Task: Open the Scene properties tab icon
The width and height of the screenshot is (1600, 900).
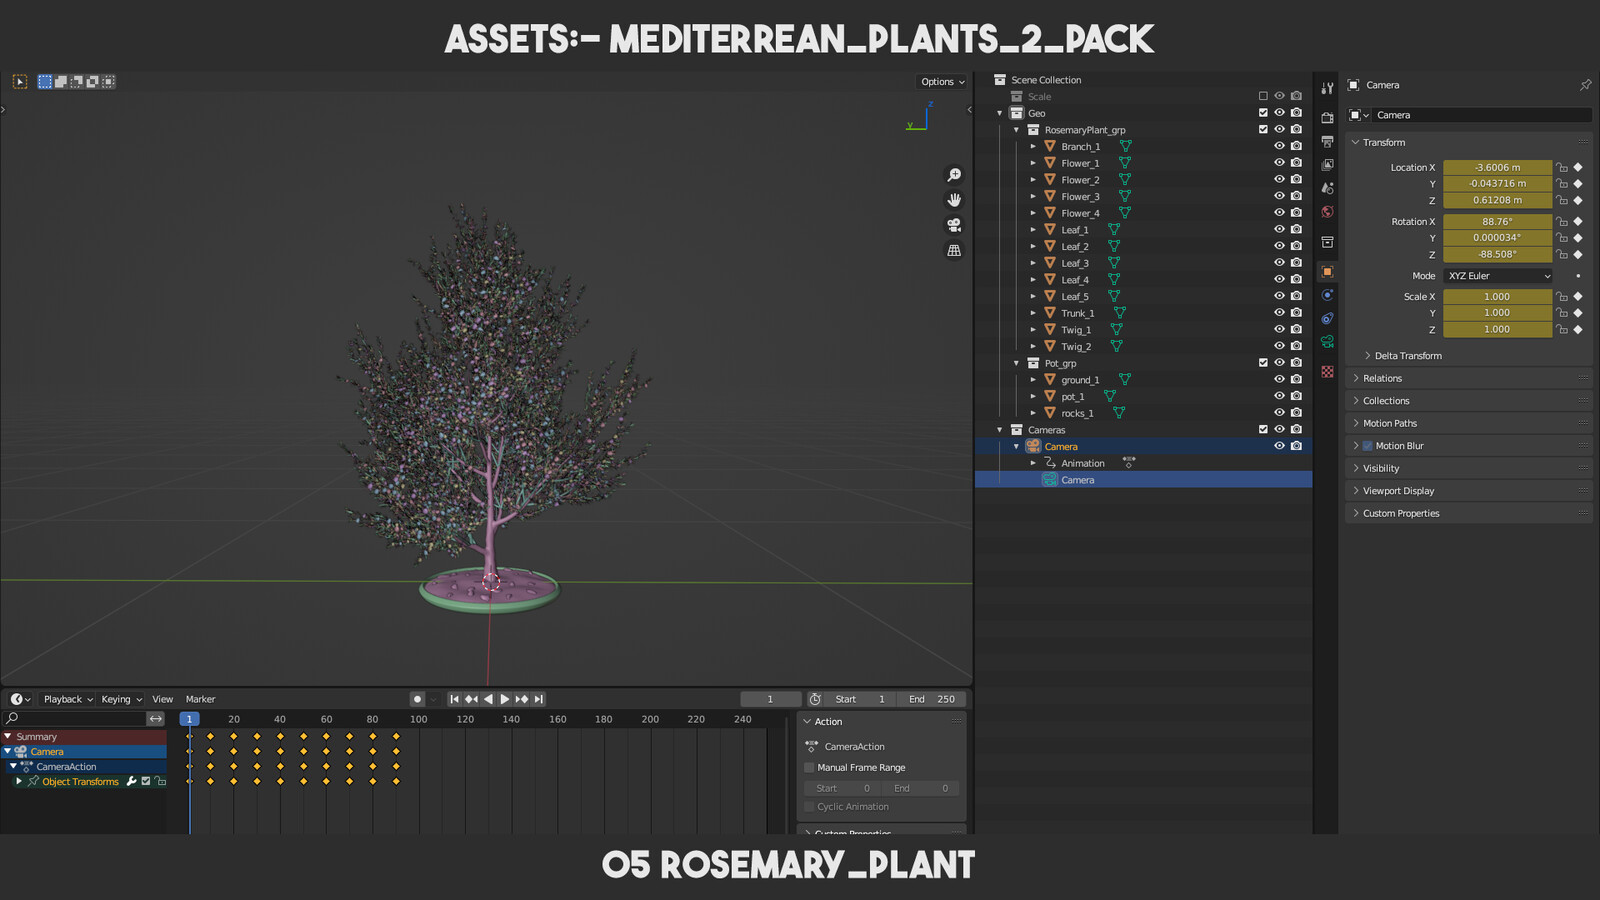Action: [x=1327, y=188]
